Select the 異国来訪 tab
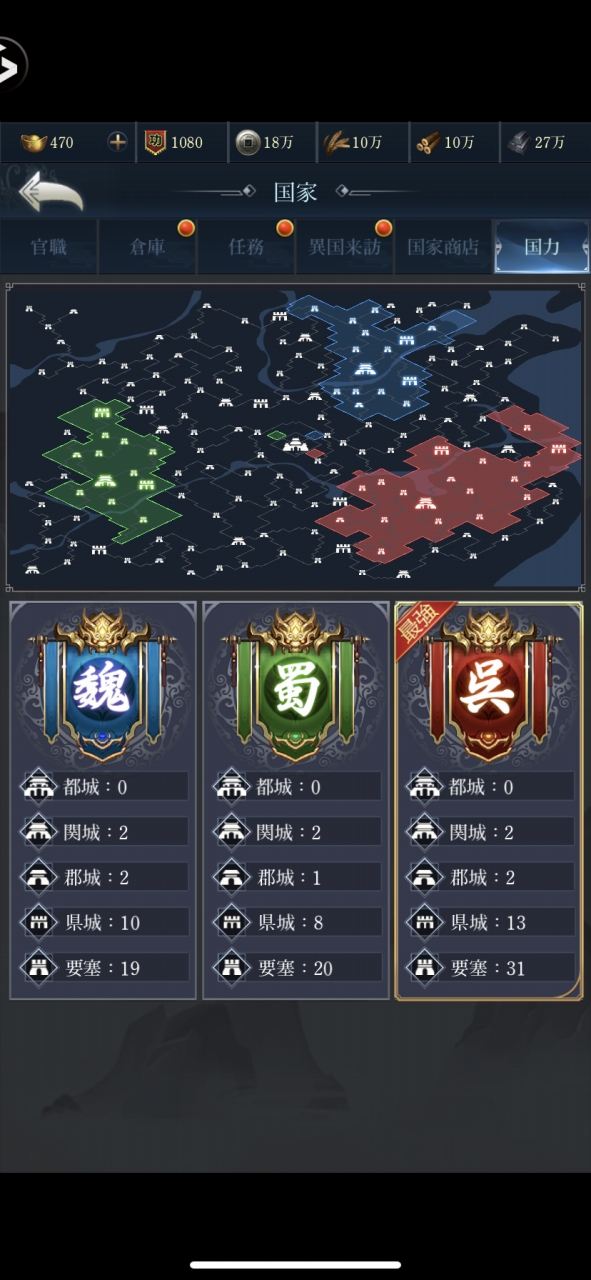This screenshot has width=591, height=1280. pyautogui.click(x=345, y=247)
